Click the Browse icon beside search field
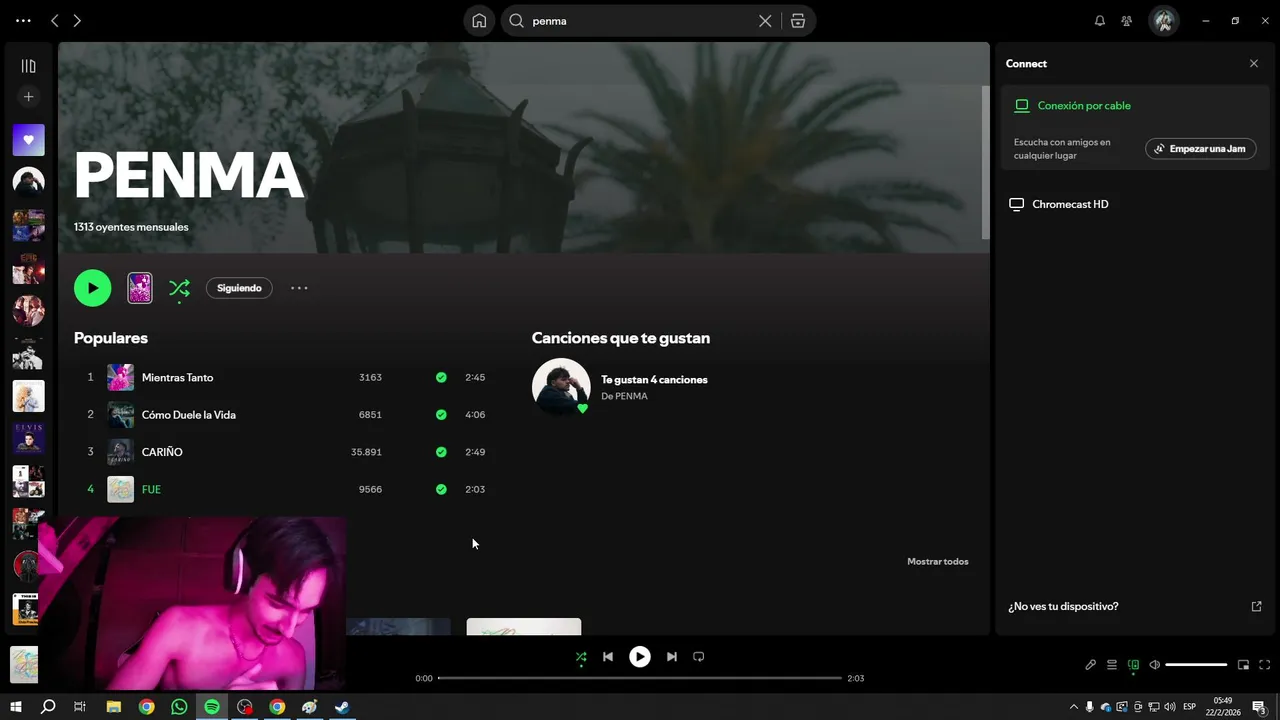1280x720 pixels. click(798, 21)
